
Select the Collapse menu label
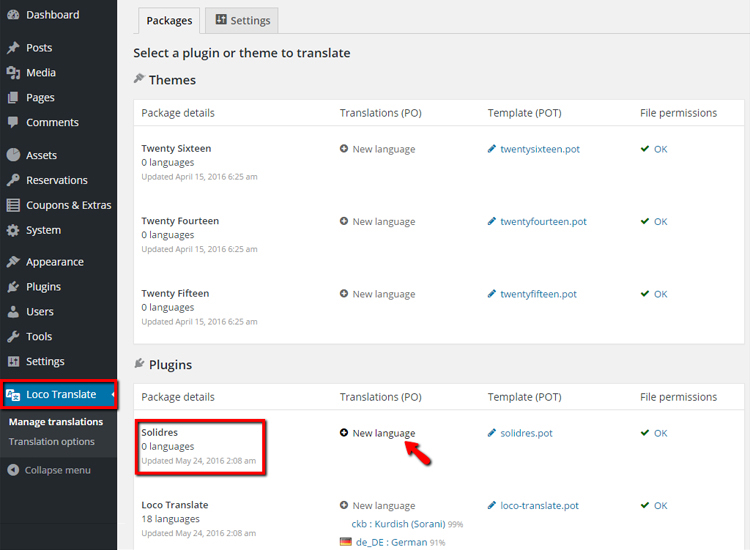(x=57, y=470)
